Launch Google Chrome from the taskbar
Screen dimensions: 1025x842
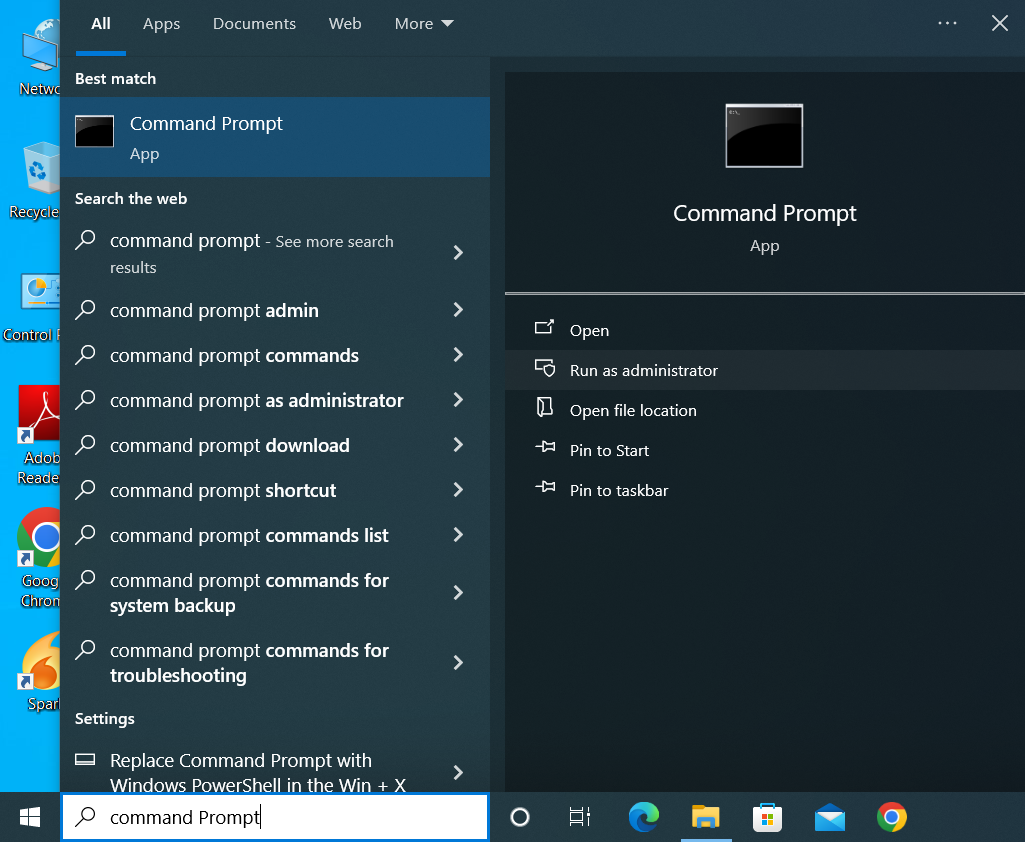pyautogui.click(x=891, y=817)
